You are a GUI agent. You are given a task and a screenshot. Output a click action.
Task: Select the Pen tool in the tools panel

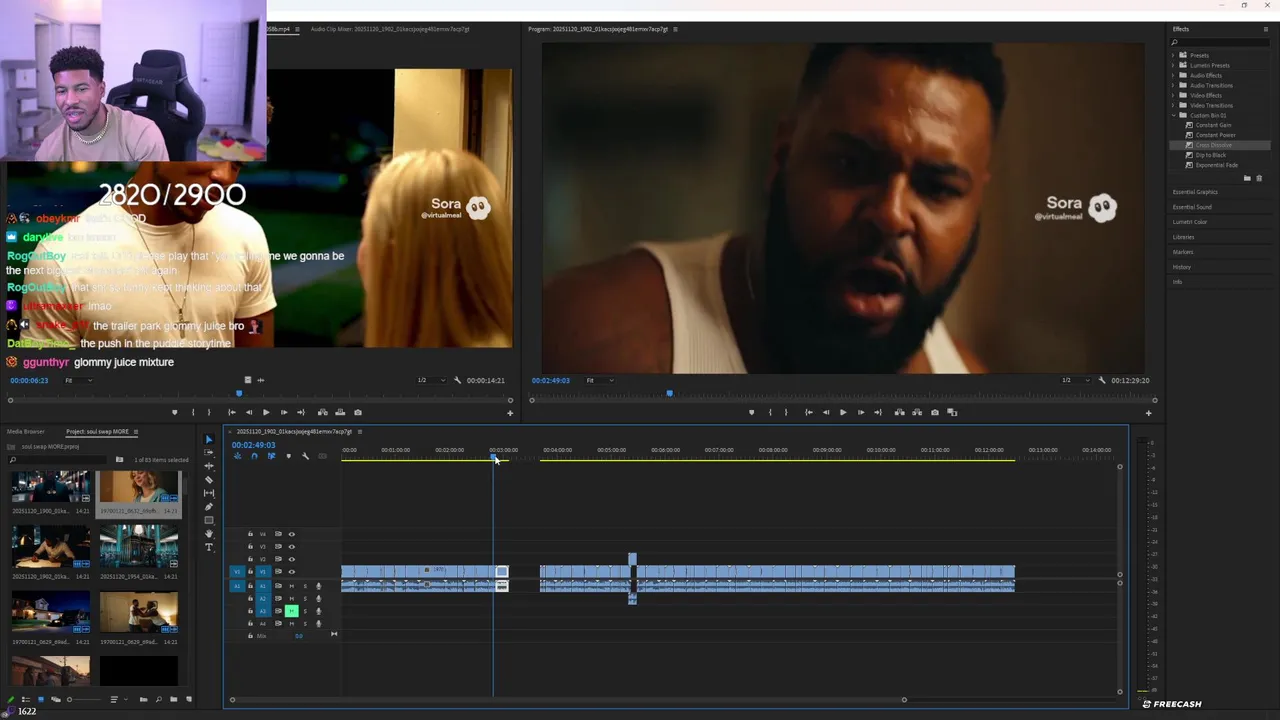209,507
